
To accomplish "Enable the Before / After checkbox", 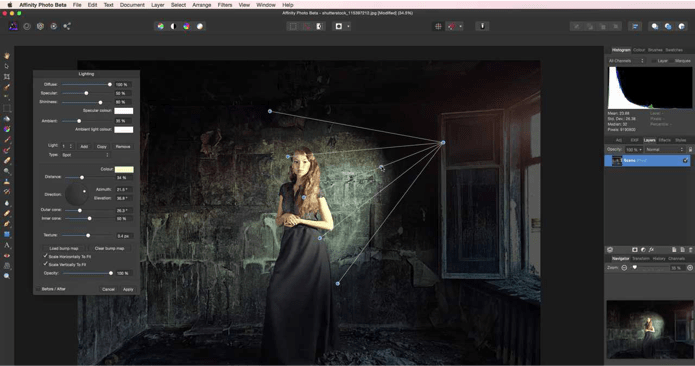I will tap(38, 289).
